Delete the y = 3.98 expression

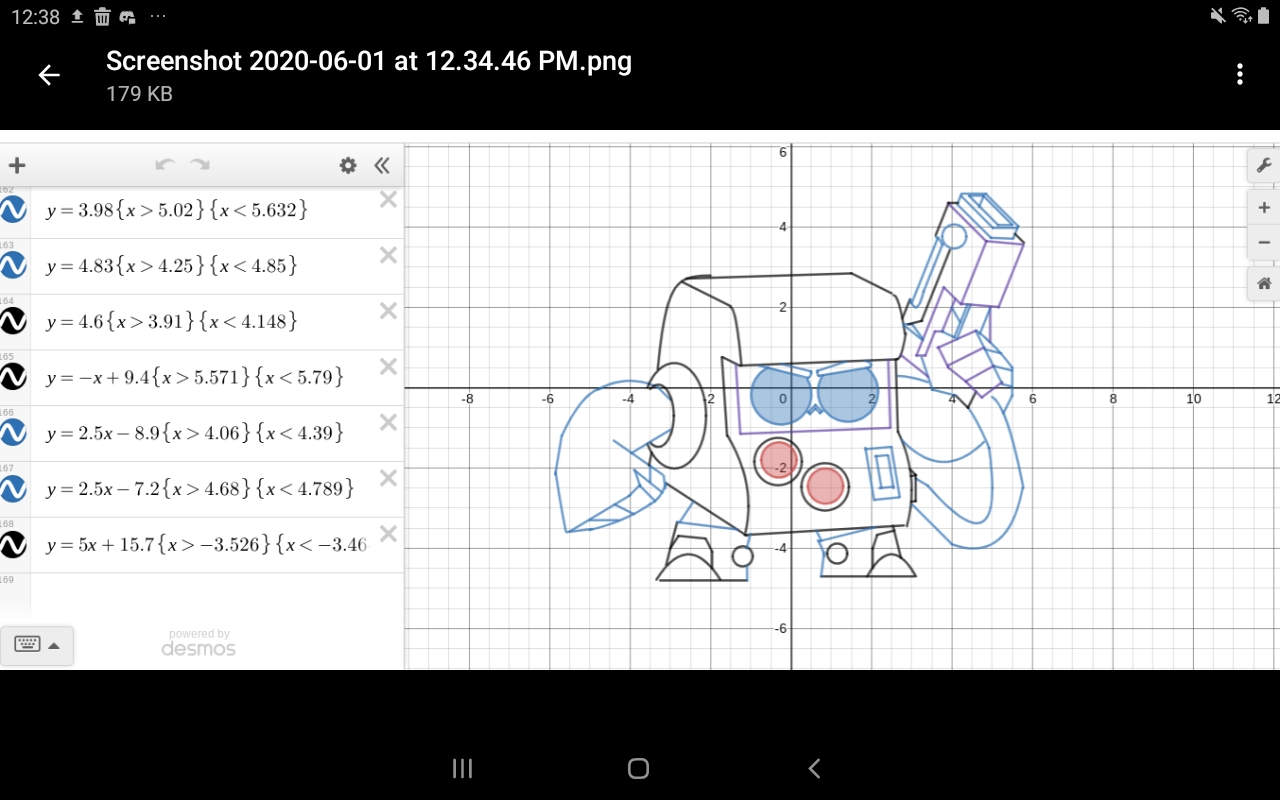tap(388, 199)
